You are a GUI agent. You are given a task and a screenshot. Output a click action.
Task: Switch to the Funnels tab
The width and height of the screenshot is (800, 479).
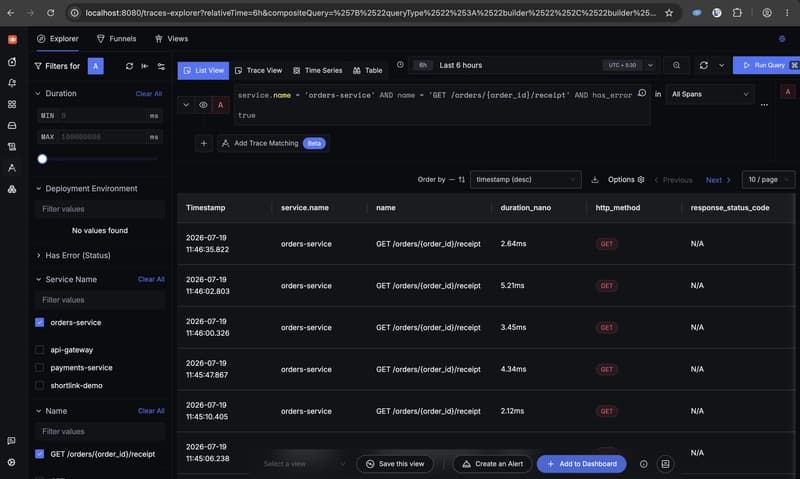[116, 39]
